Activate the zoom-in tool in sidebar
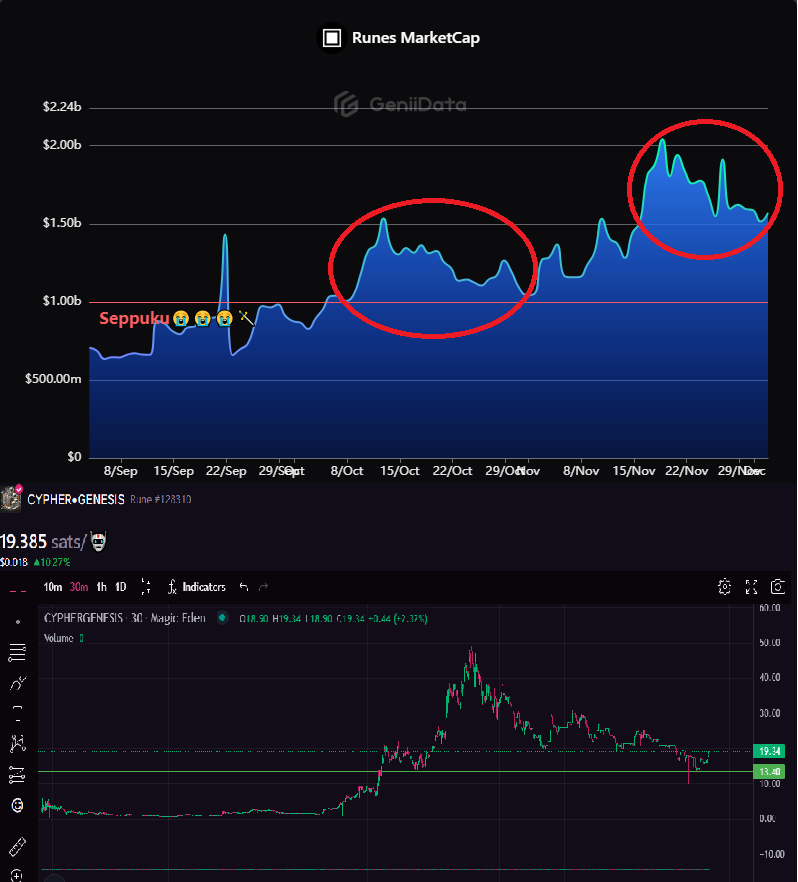The image size is (798, 882). [17, 875]
